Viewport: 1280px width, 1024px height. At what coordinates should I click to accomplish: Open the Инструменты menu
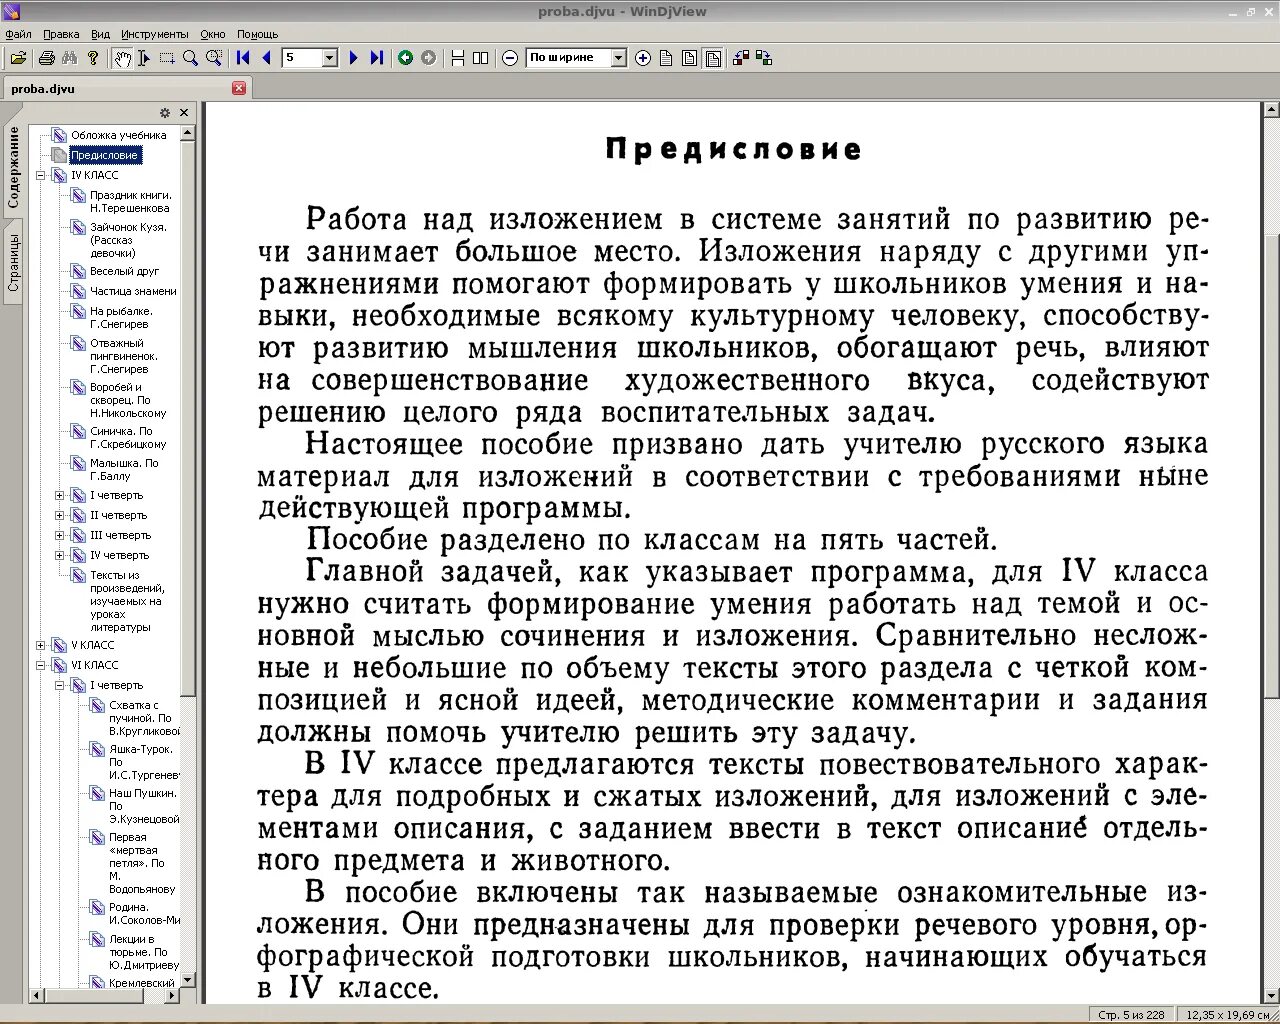click(x=154, y=34)
